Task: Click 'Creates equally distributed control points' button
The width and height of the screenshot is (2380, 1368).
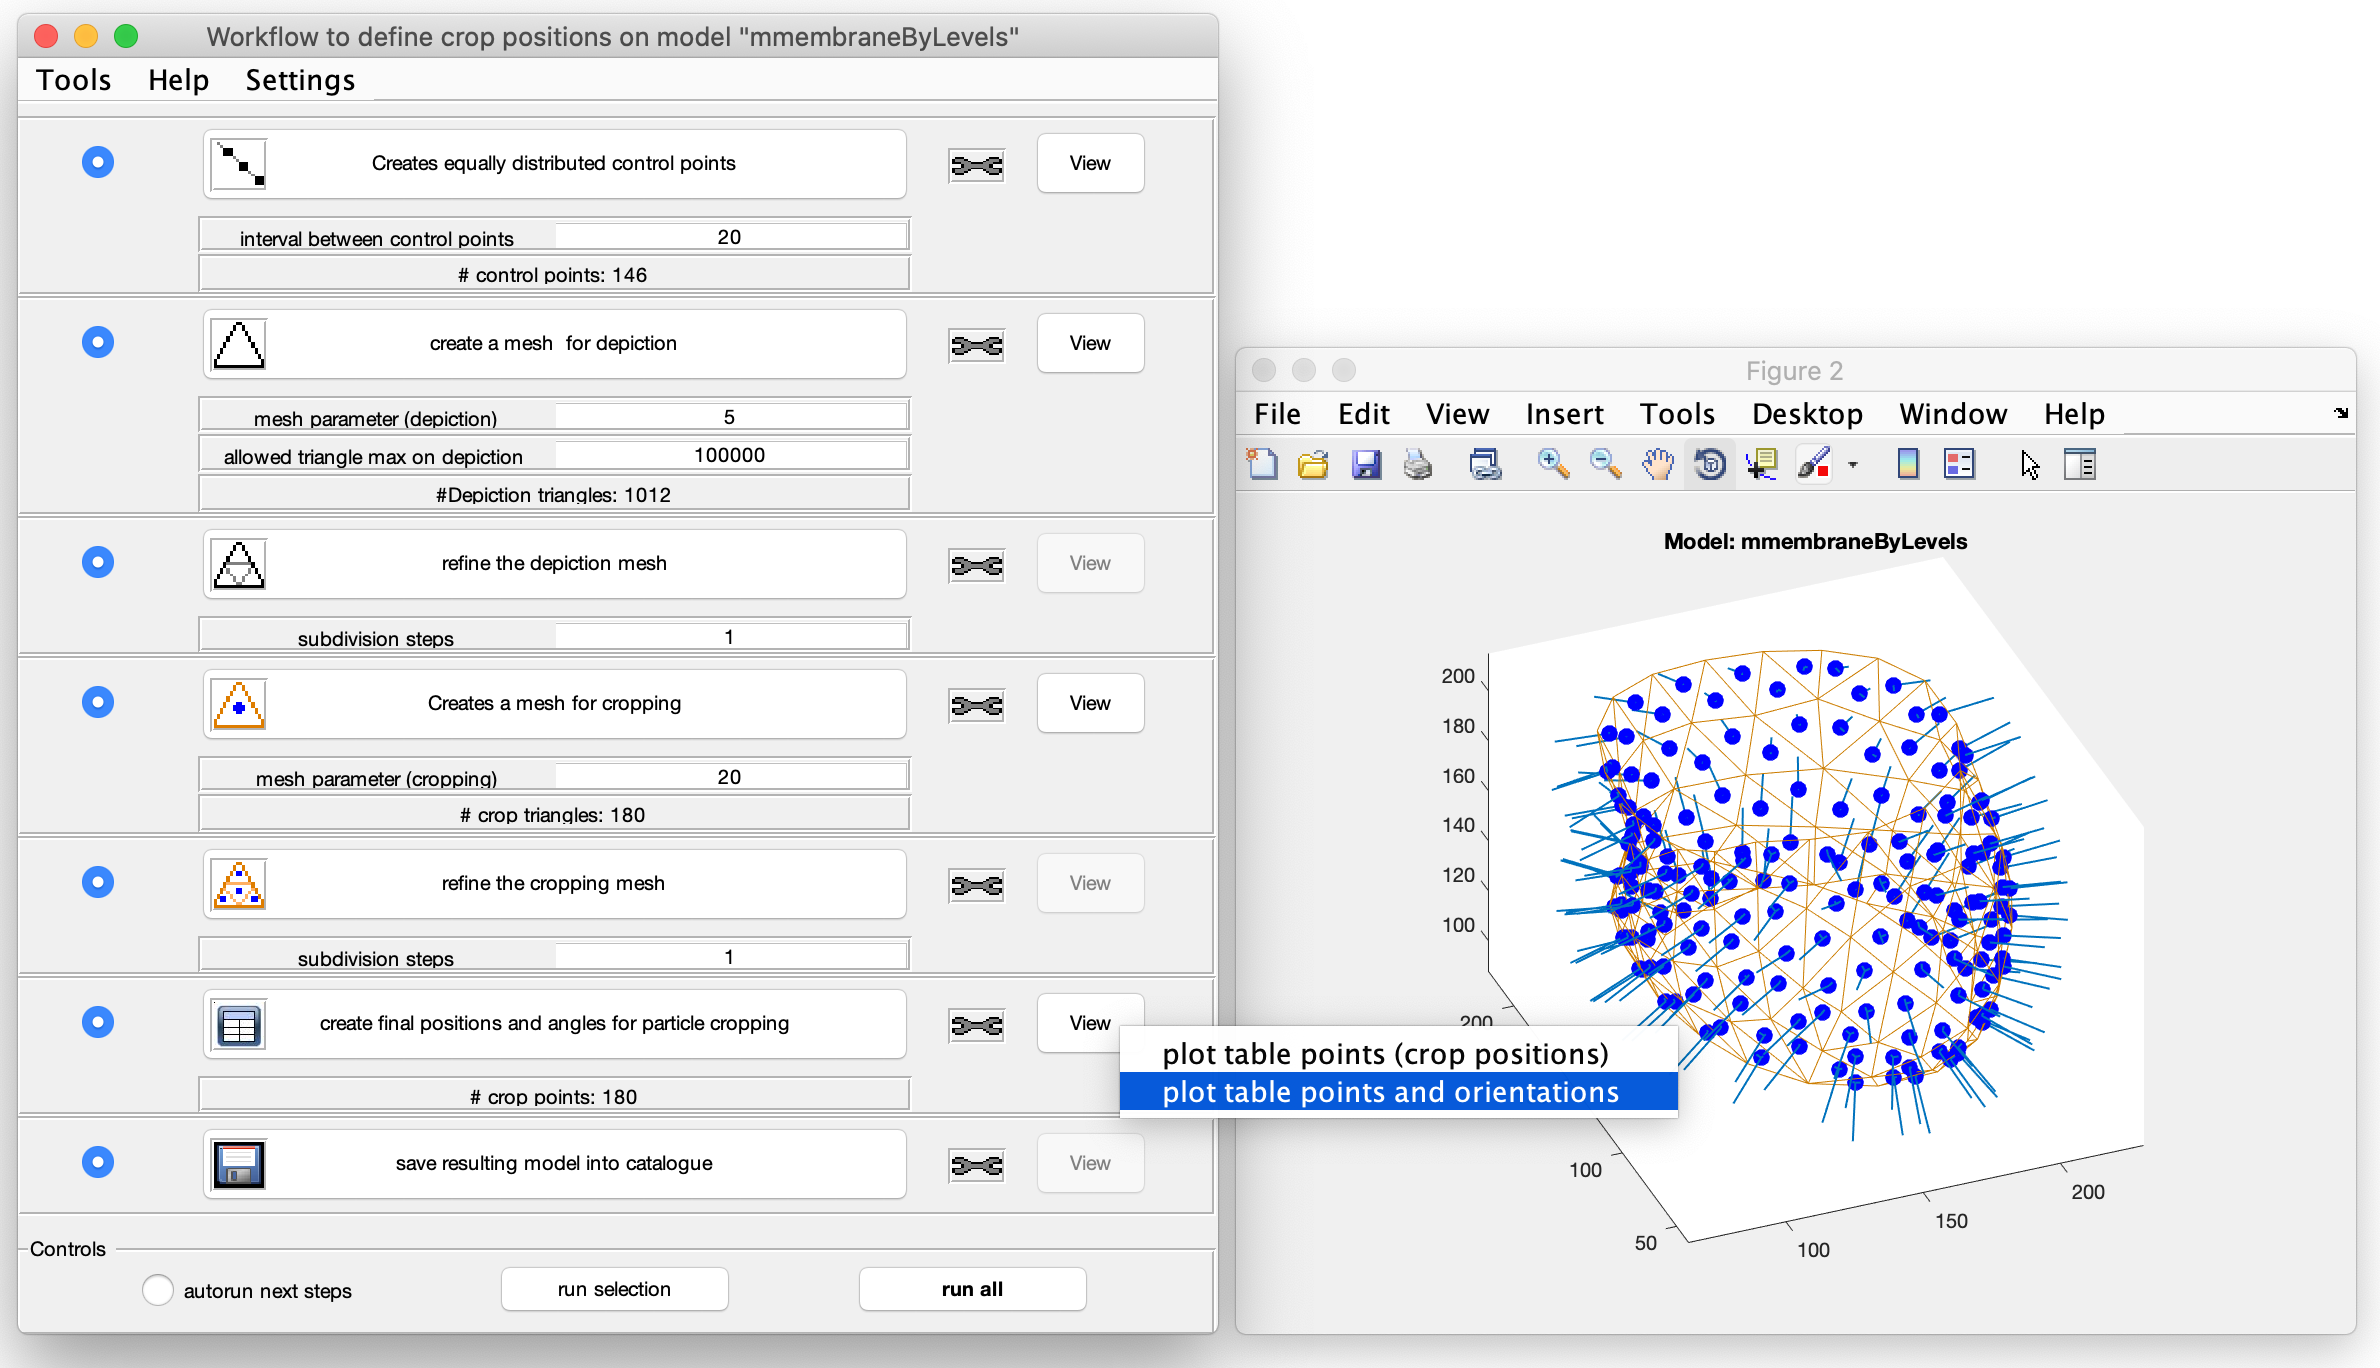Action: coord(555,164)
